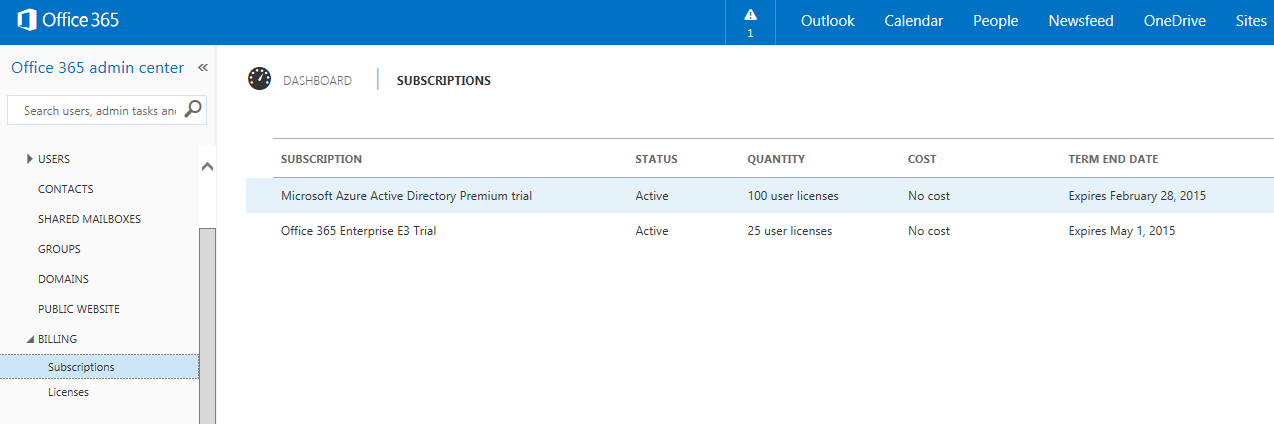This screenshot has height=424, width=1274.
Task: Click the Dashboard breadcrumb link
Action: [x=317, y=81]
